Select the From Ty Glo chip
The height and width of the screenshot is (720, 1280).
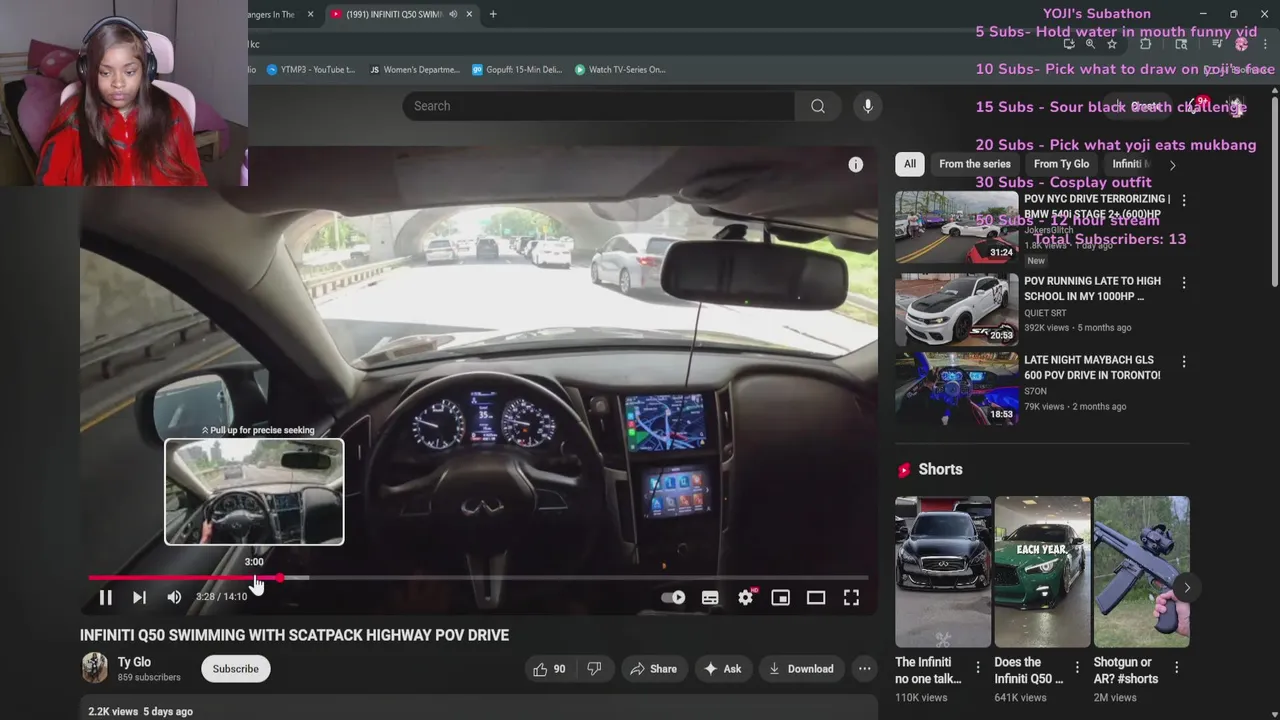click(1061, 164)
